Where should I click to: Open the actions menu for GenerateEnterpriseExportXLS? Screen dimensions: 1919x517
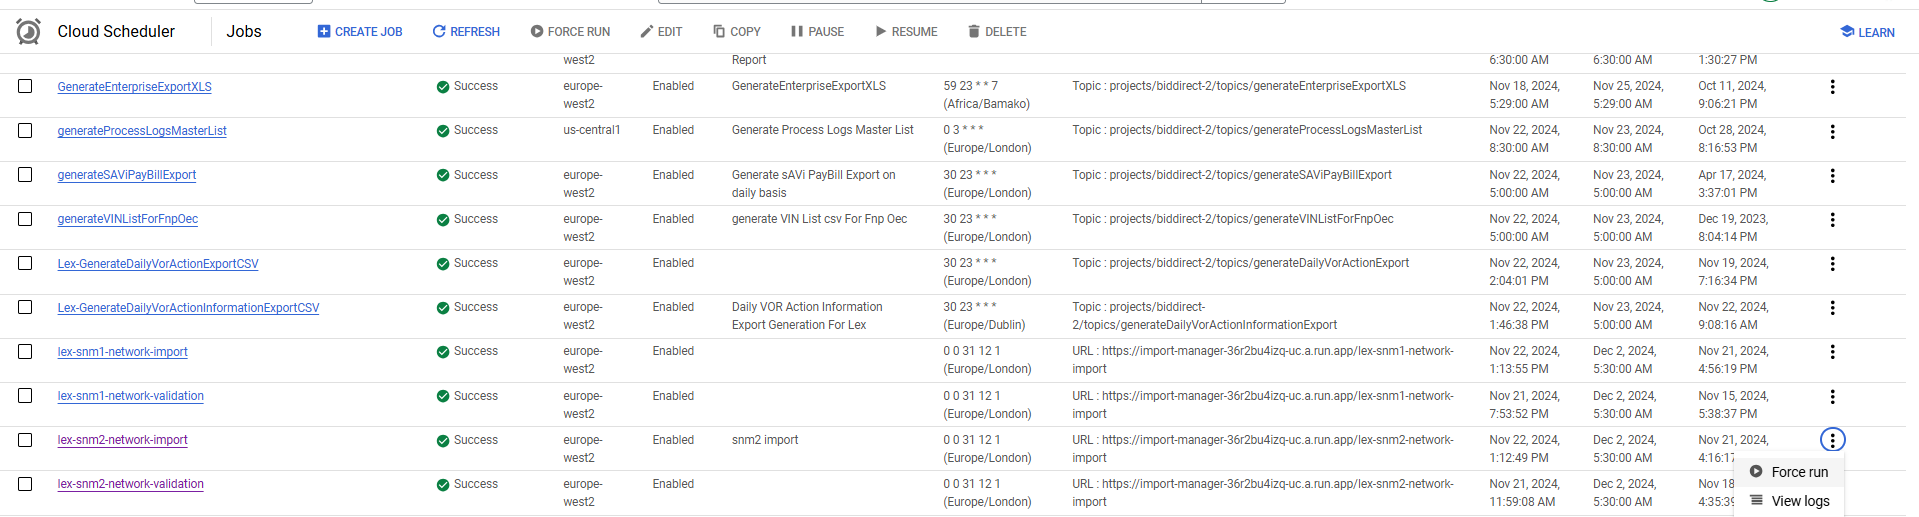1832,87
